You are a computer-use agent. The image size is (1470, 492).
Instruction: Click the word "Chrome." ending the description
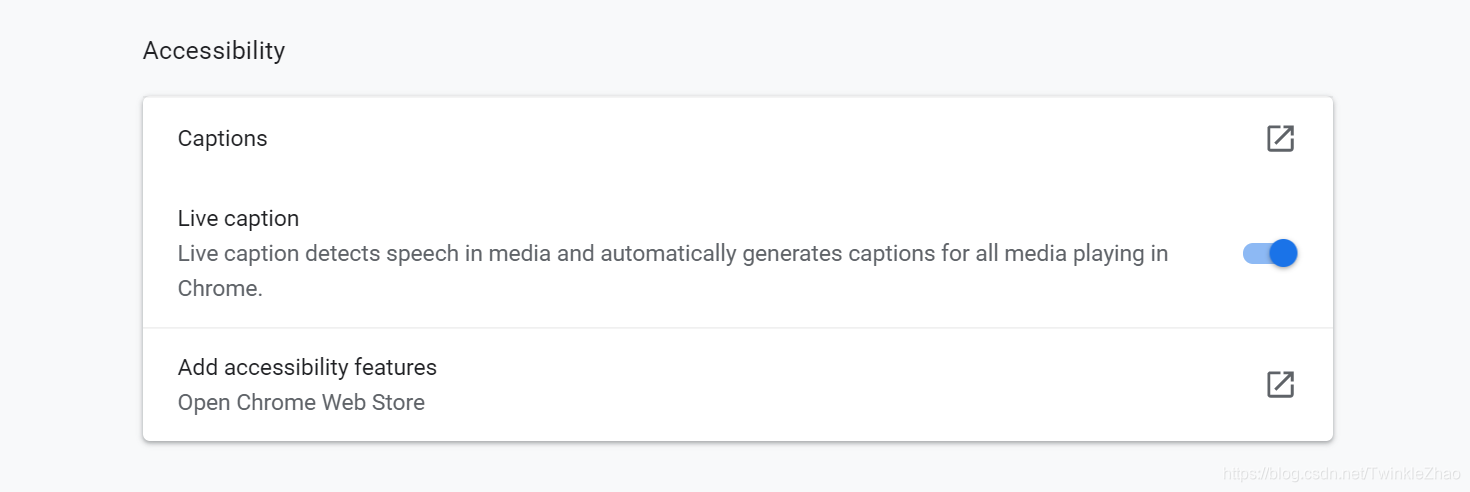[x=220, y=289]
